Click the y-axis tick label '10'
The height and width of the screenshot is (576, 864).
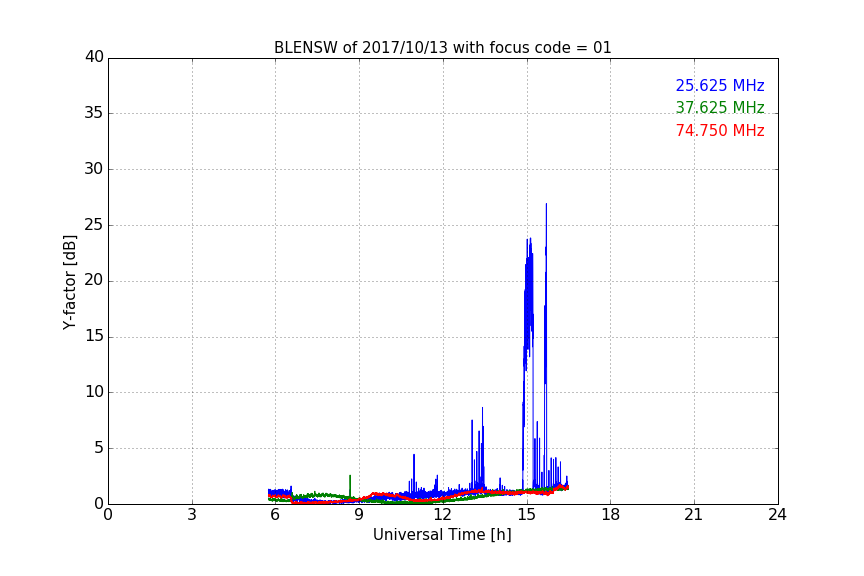pyautogui.click(x=94, y=392)
